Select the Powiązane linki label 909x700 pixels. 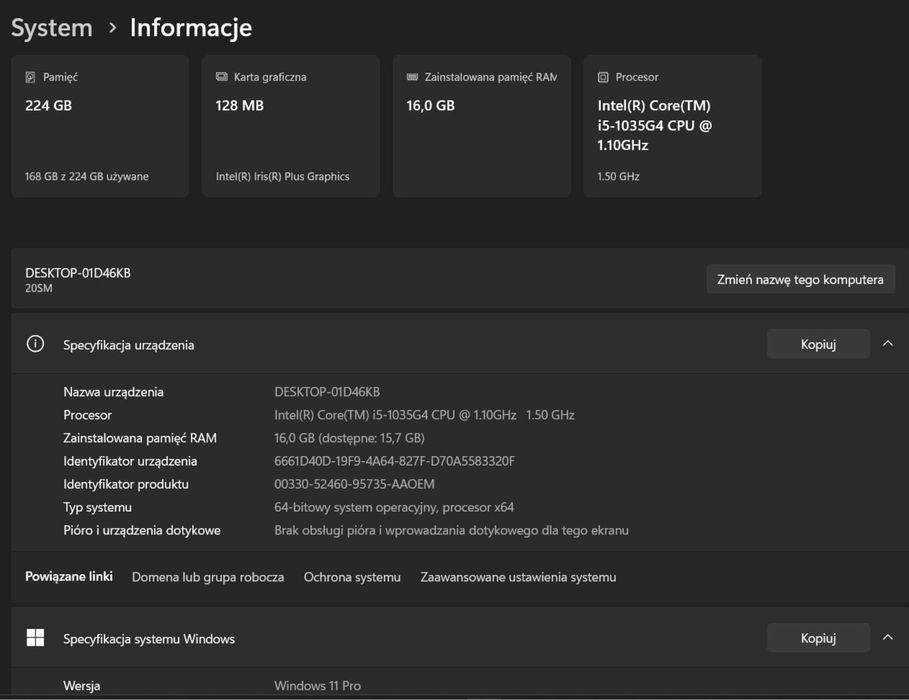(69, 576)
